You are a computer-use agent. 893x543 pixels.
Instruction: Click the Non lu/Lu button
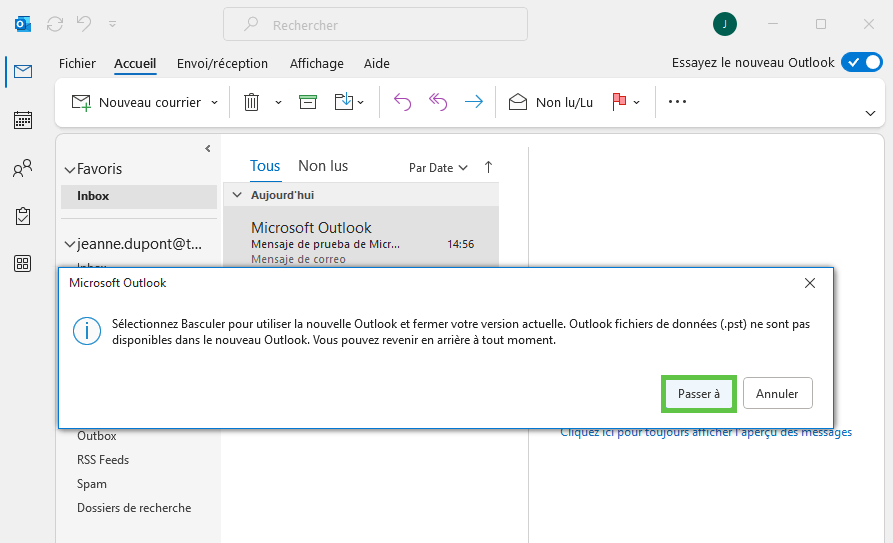(x=550, y=102)
